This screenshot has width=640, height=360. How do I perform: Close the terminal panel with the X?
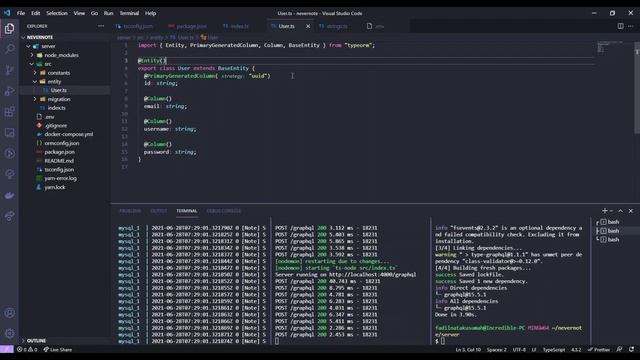pos(631,211)
